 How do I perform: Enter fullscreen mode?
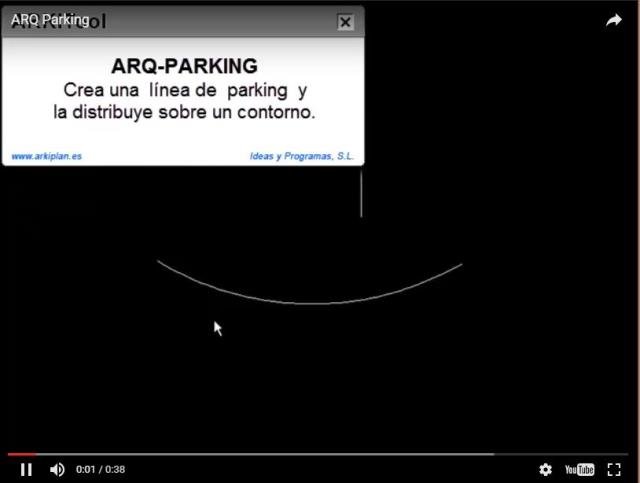point(614,470)
